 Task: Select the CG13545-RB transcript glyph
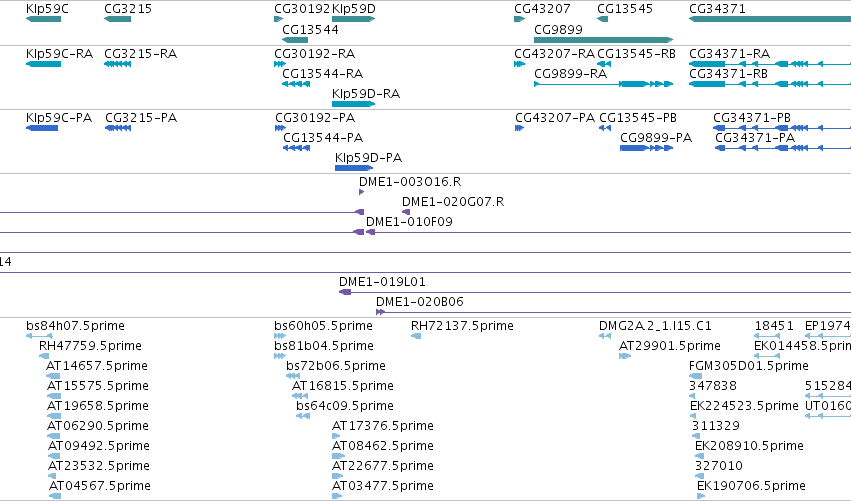[x=604, y=64]
